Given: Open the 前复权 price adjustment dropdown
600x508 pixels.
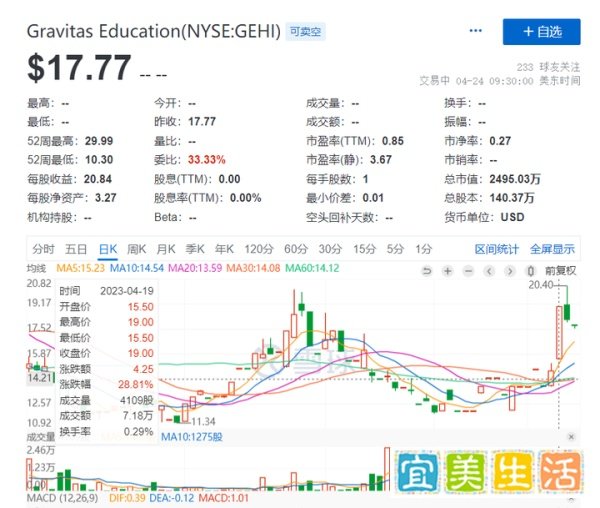Looking at the screenshot, I should [x=561, y=271].
